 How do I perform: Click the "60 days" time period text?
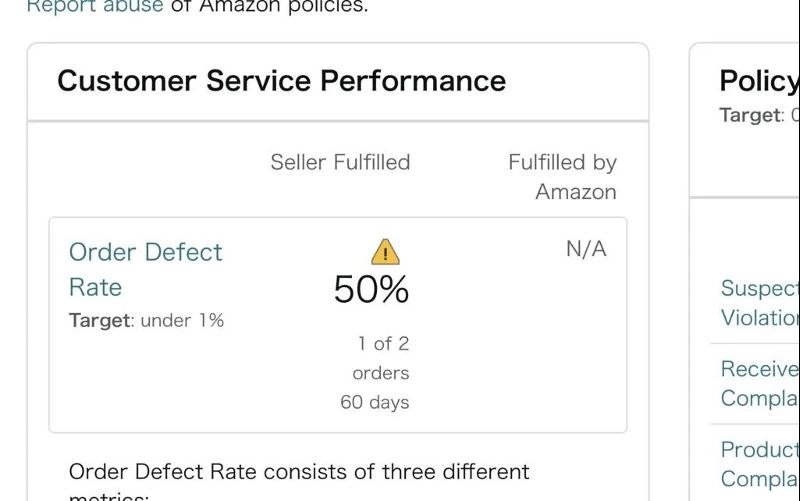click(x=374, y=403)
